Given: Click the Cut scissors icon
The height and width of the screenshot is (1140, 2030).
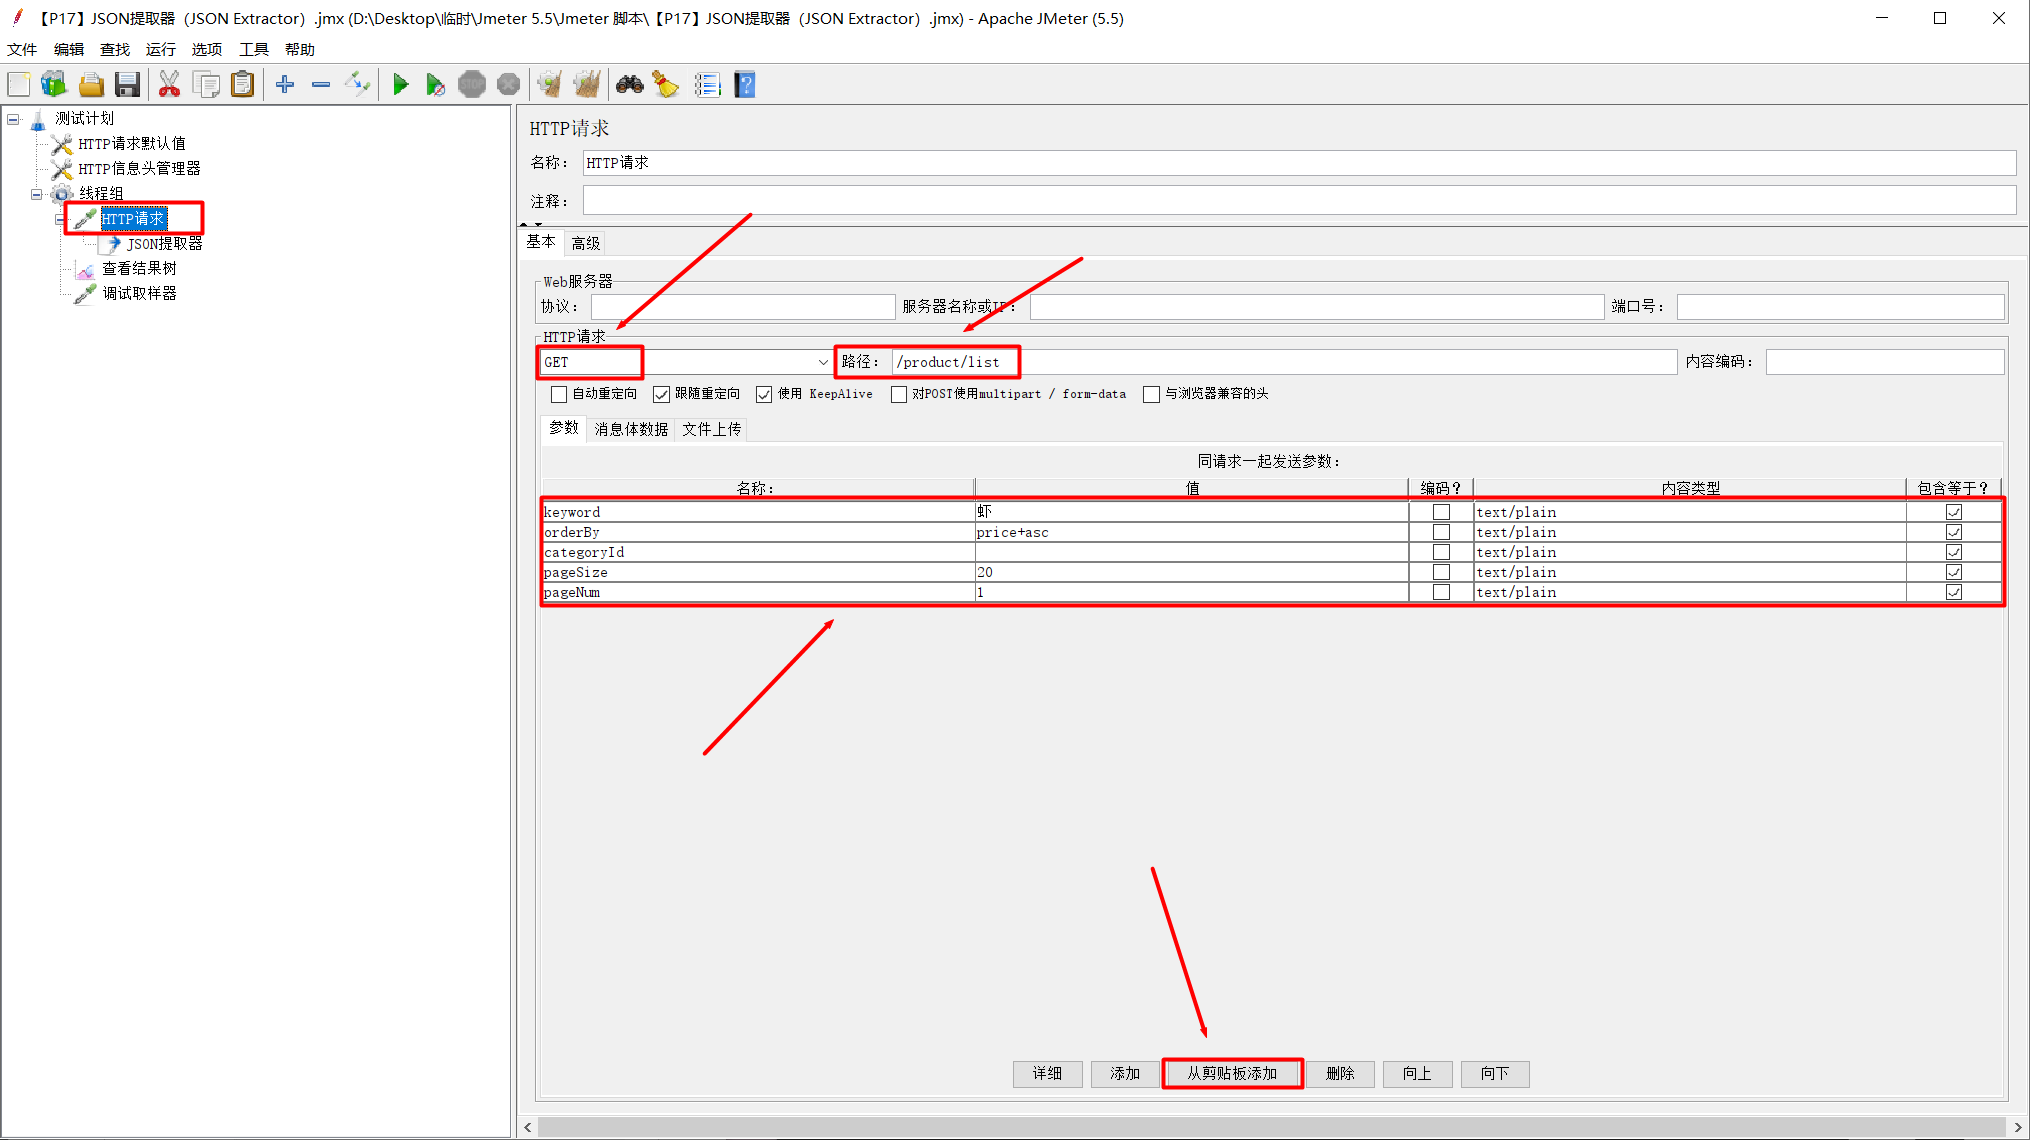Looking at the screenshot, I should click(169, 85).
